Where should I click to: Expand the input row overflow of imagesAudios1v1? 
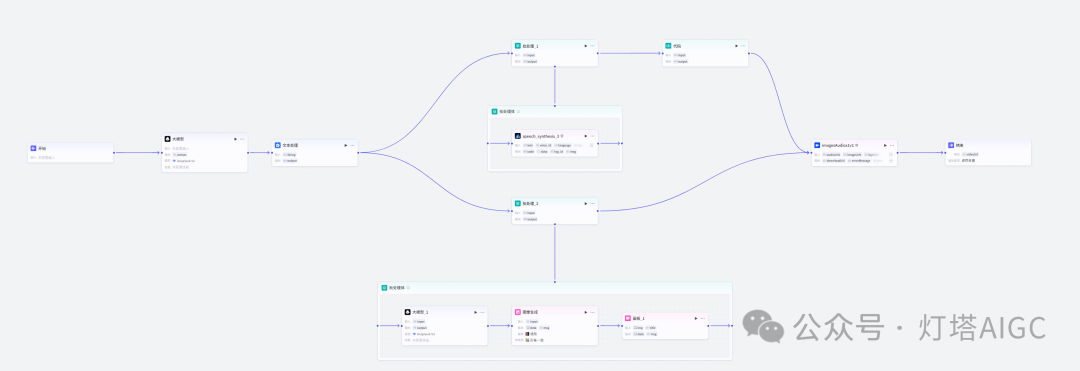pyautogui.click(x=891, y=154)
